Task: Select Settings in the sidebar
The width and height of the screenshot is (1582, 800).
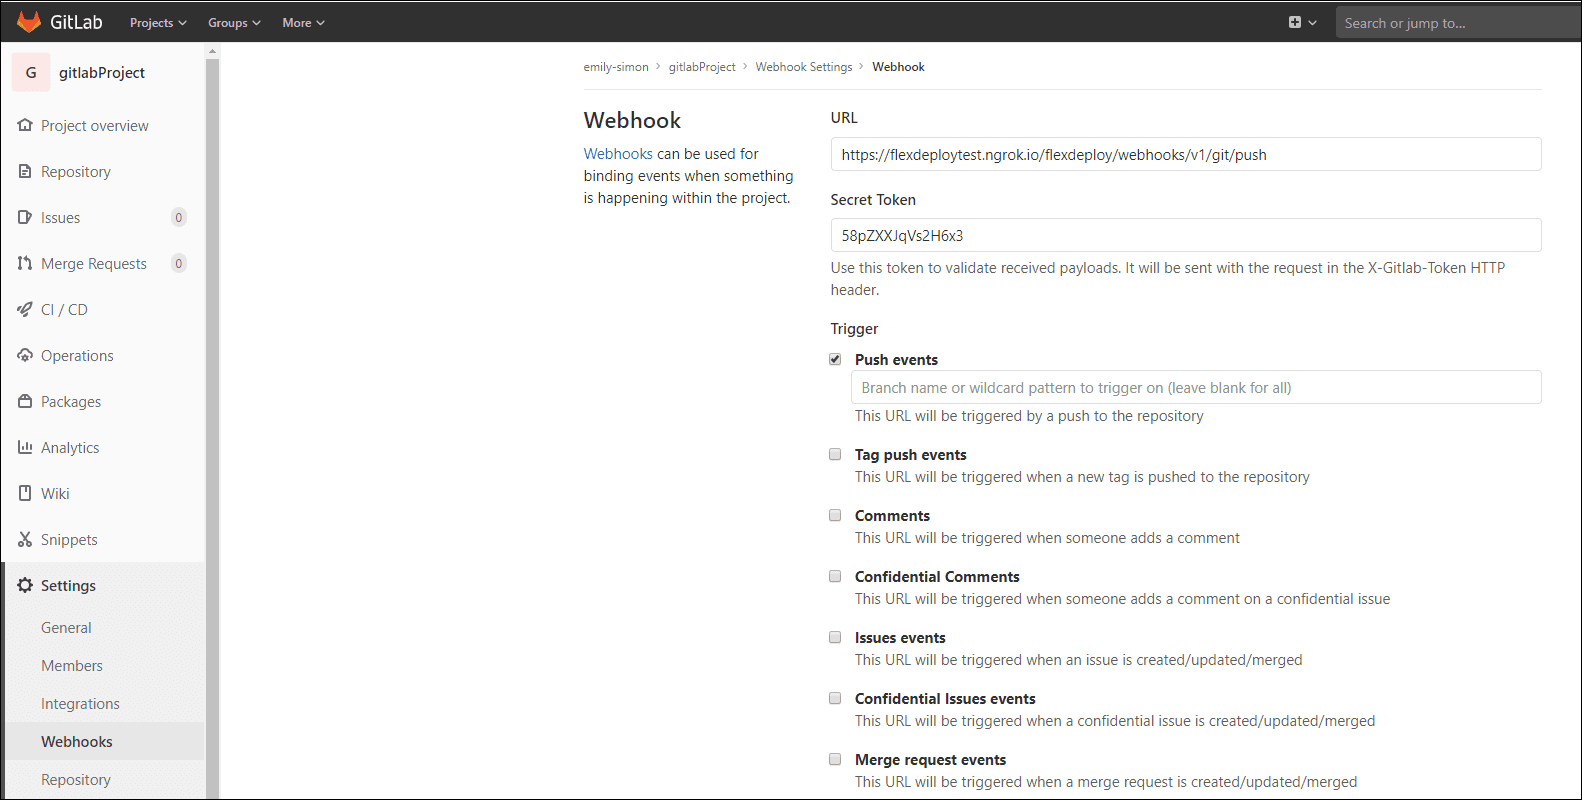Action: 68,585
